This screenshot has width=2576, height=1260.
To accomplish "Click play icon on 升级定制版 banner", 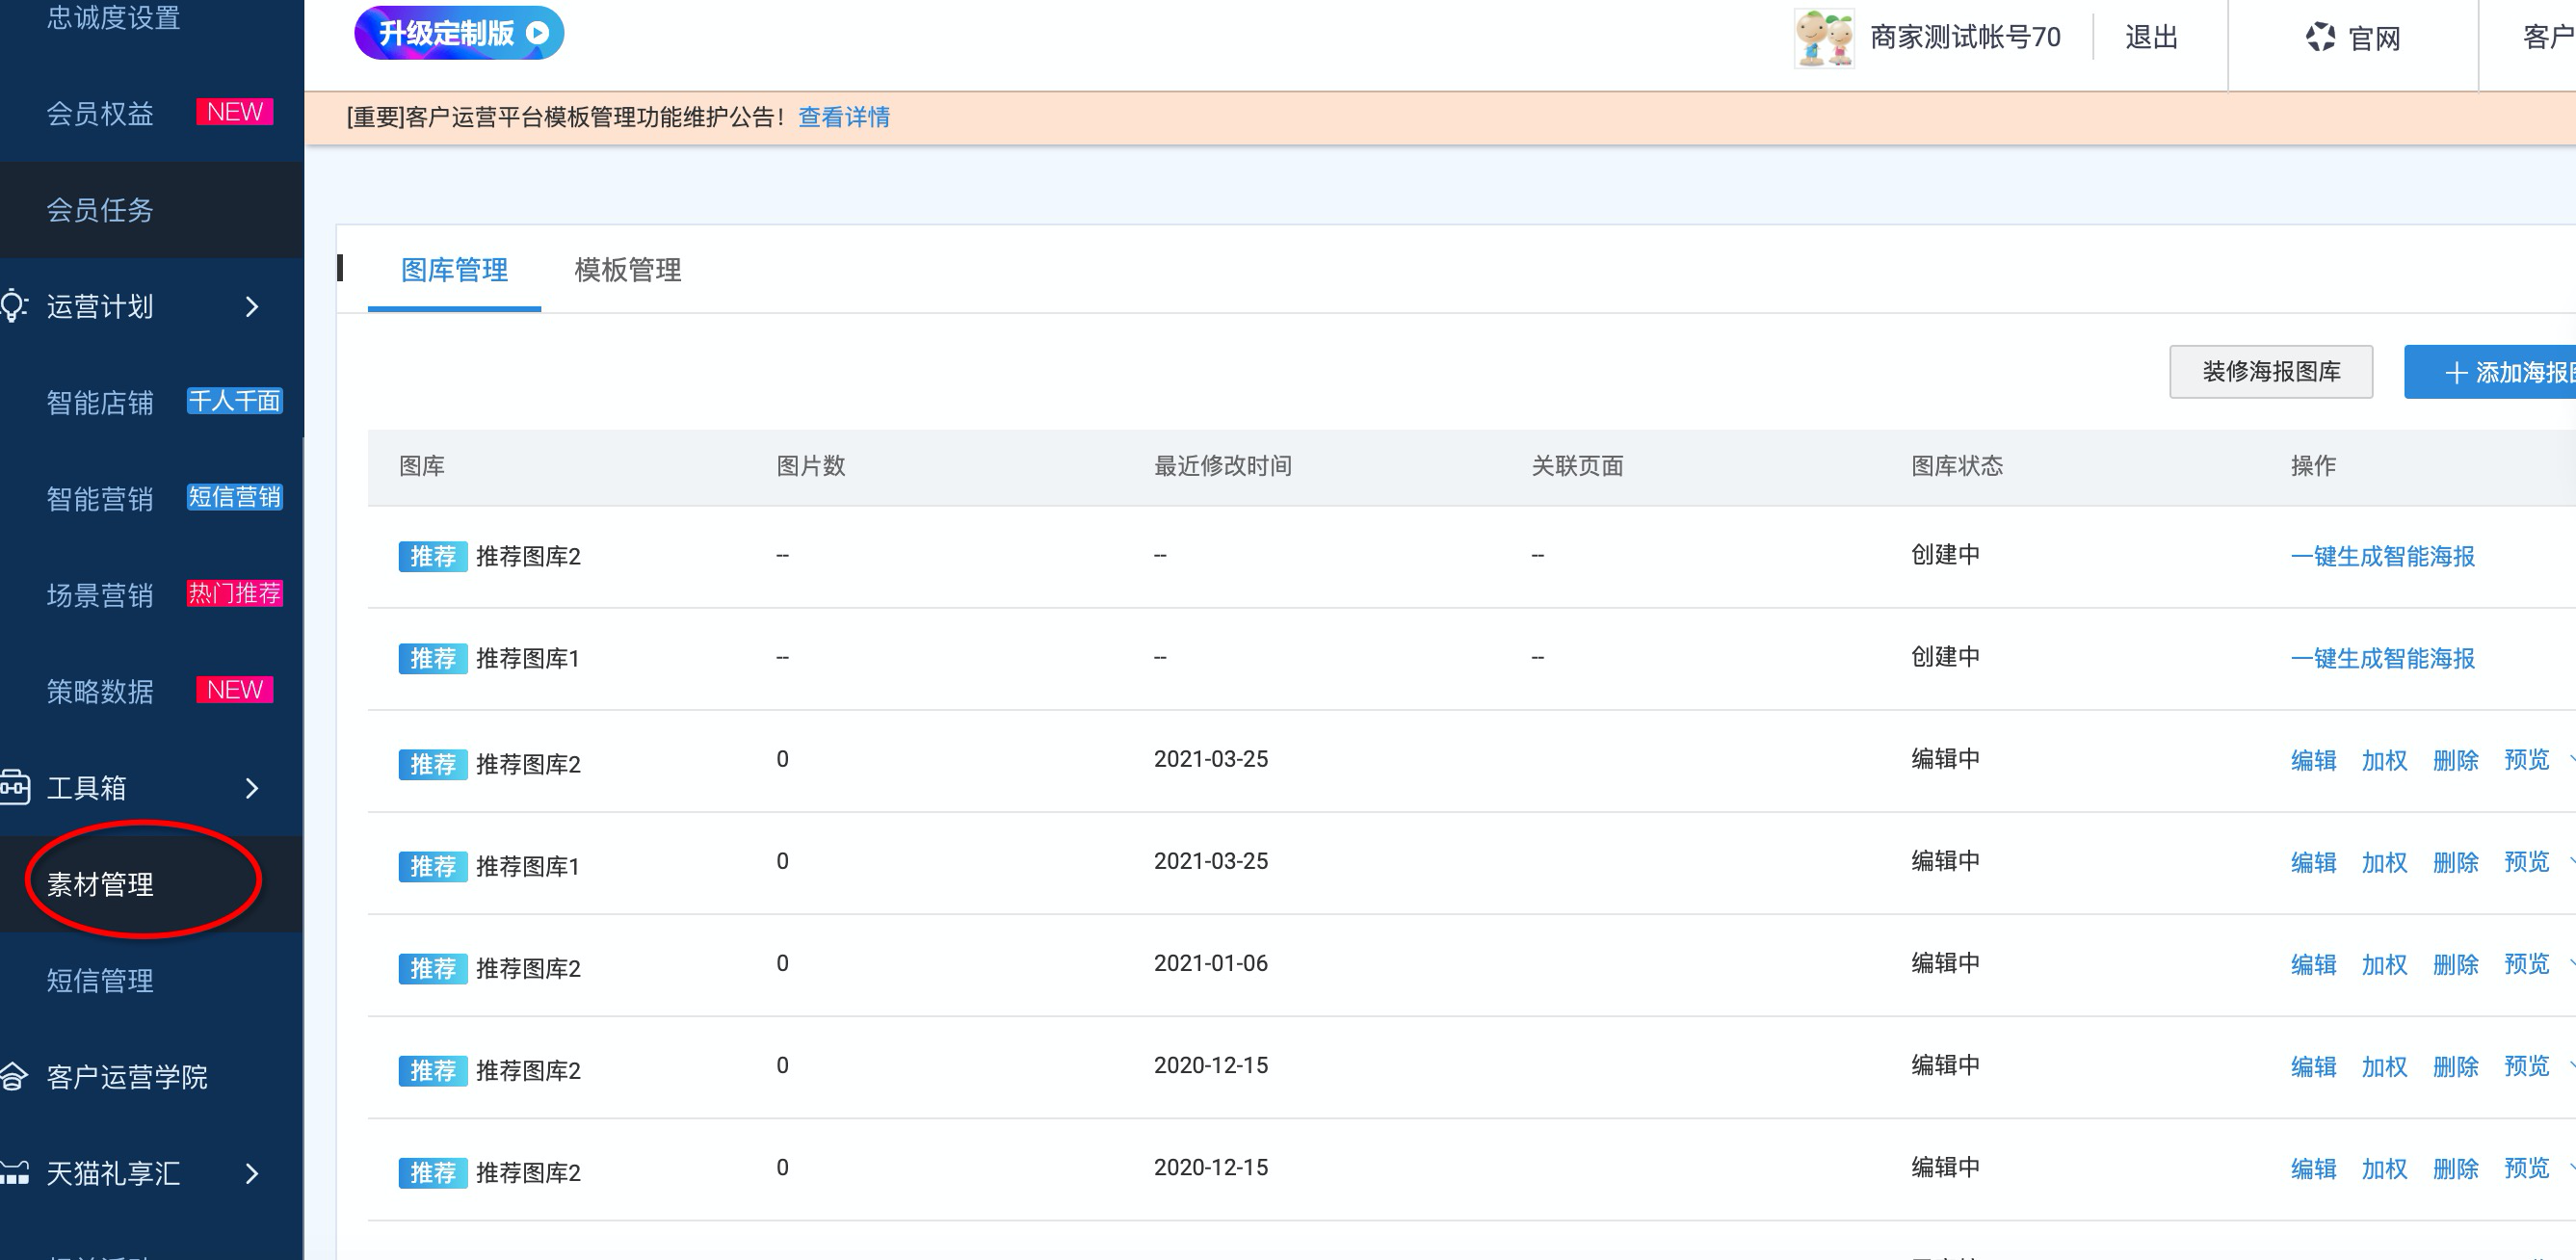I will coord(538,33).
